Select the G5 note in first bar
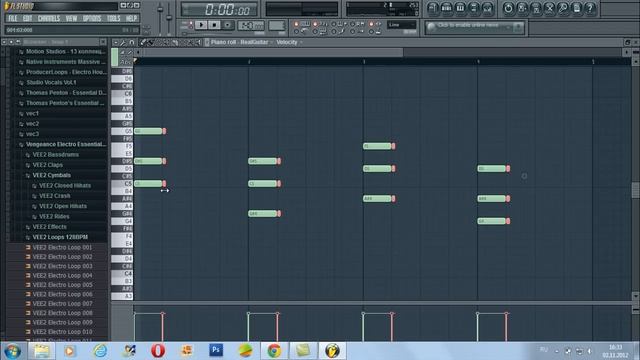This screenshot has width=640, height=360. (x=150, y=131)
